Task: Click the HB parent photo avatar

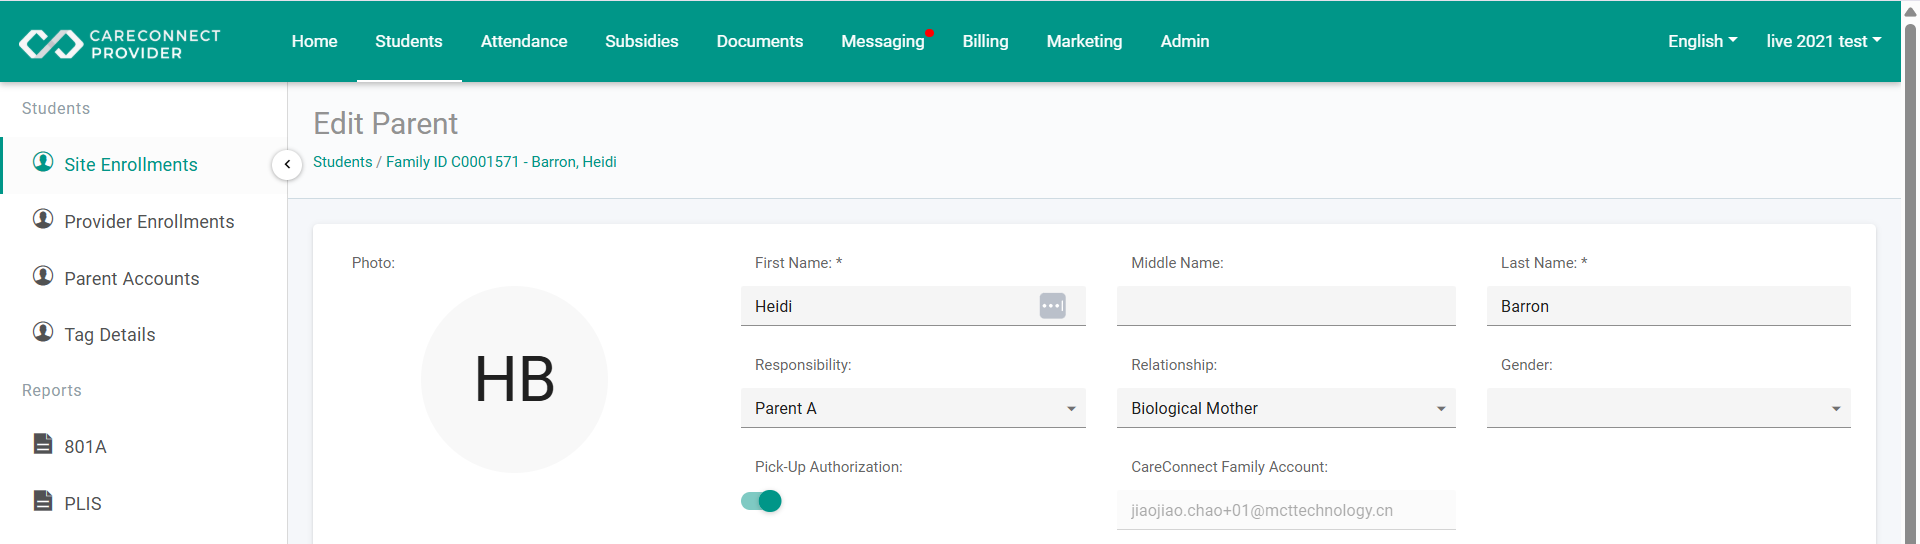Action: click(x=514, y=380)
